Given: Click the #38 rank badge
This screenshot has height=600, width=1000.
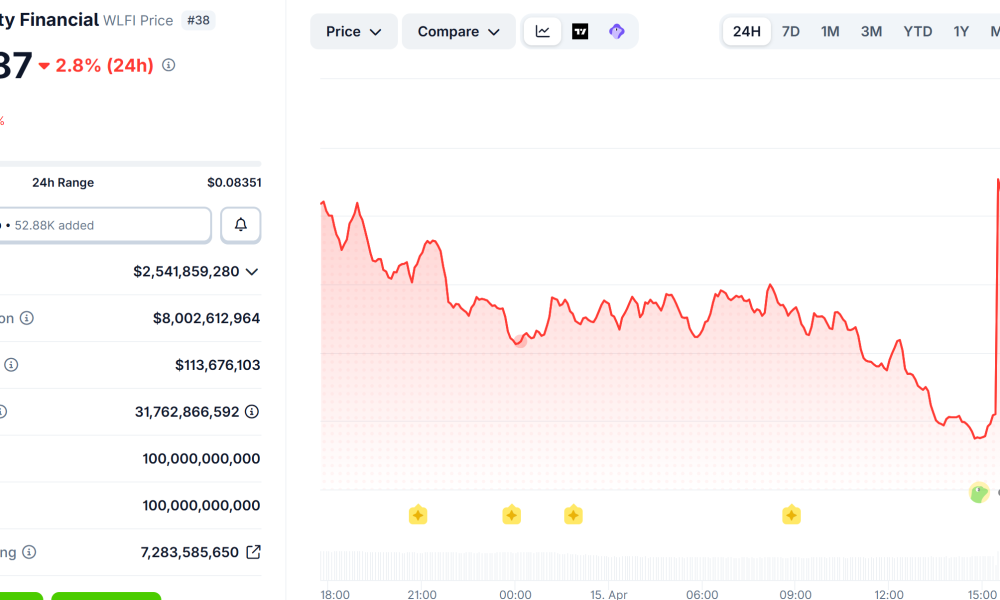Looking at the screenshot, I should pyautogui.click(x=199, y=20).
